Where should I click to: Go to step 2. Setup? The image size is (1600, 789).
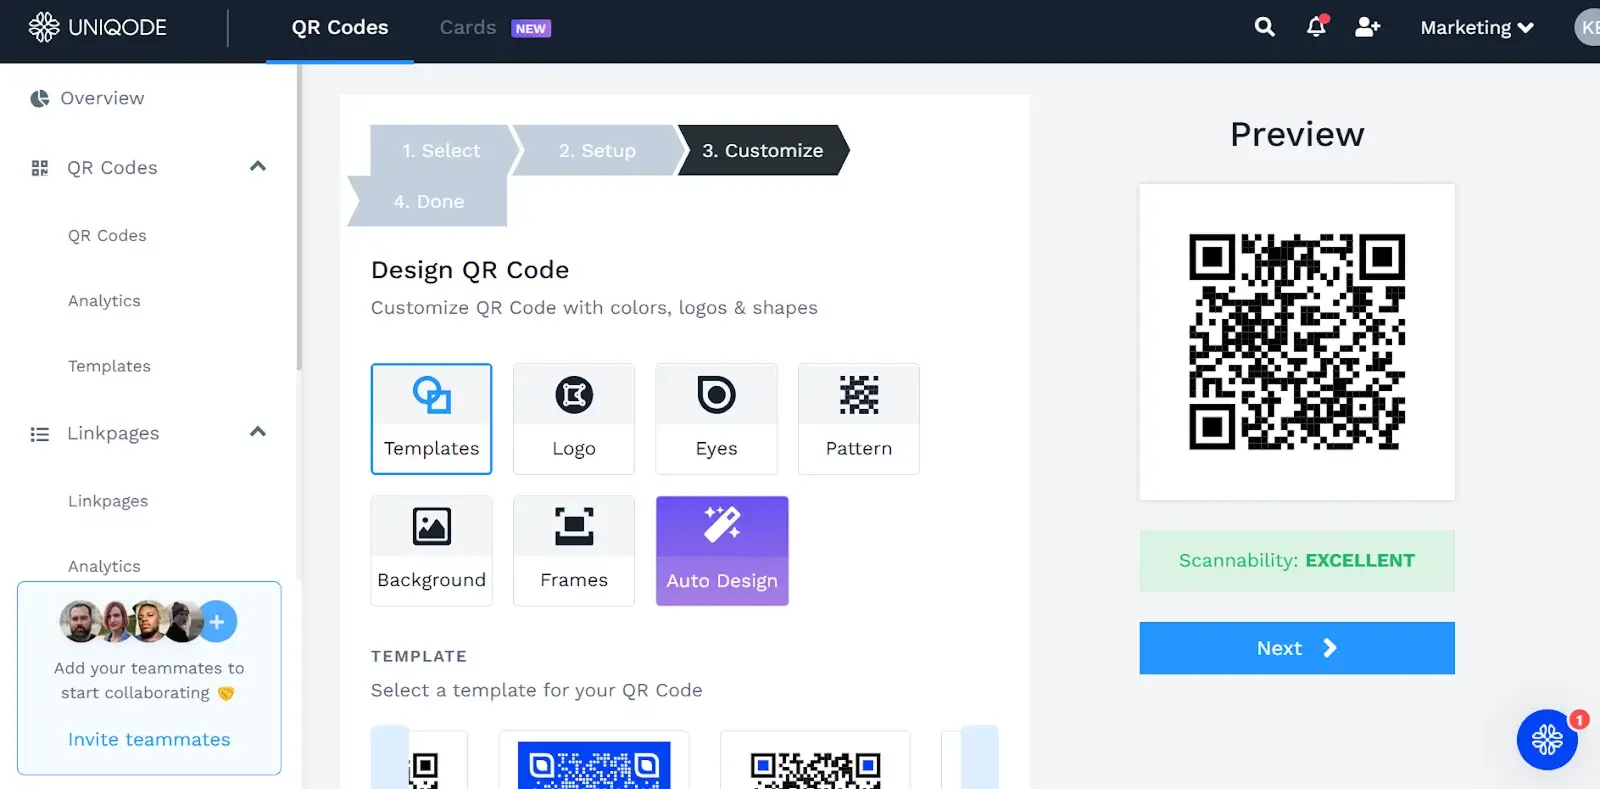tap(597, 150)
